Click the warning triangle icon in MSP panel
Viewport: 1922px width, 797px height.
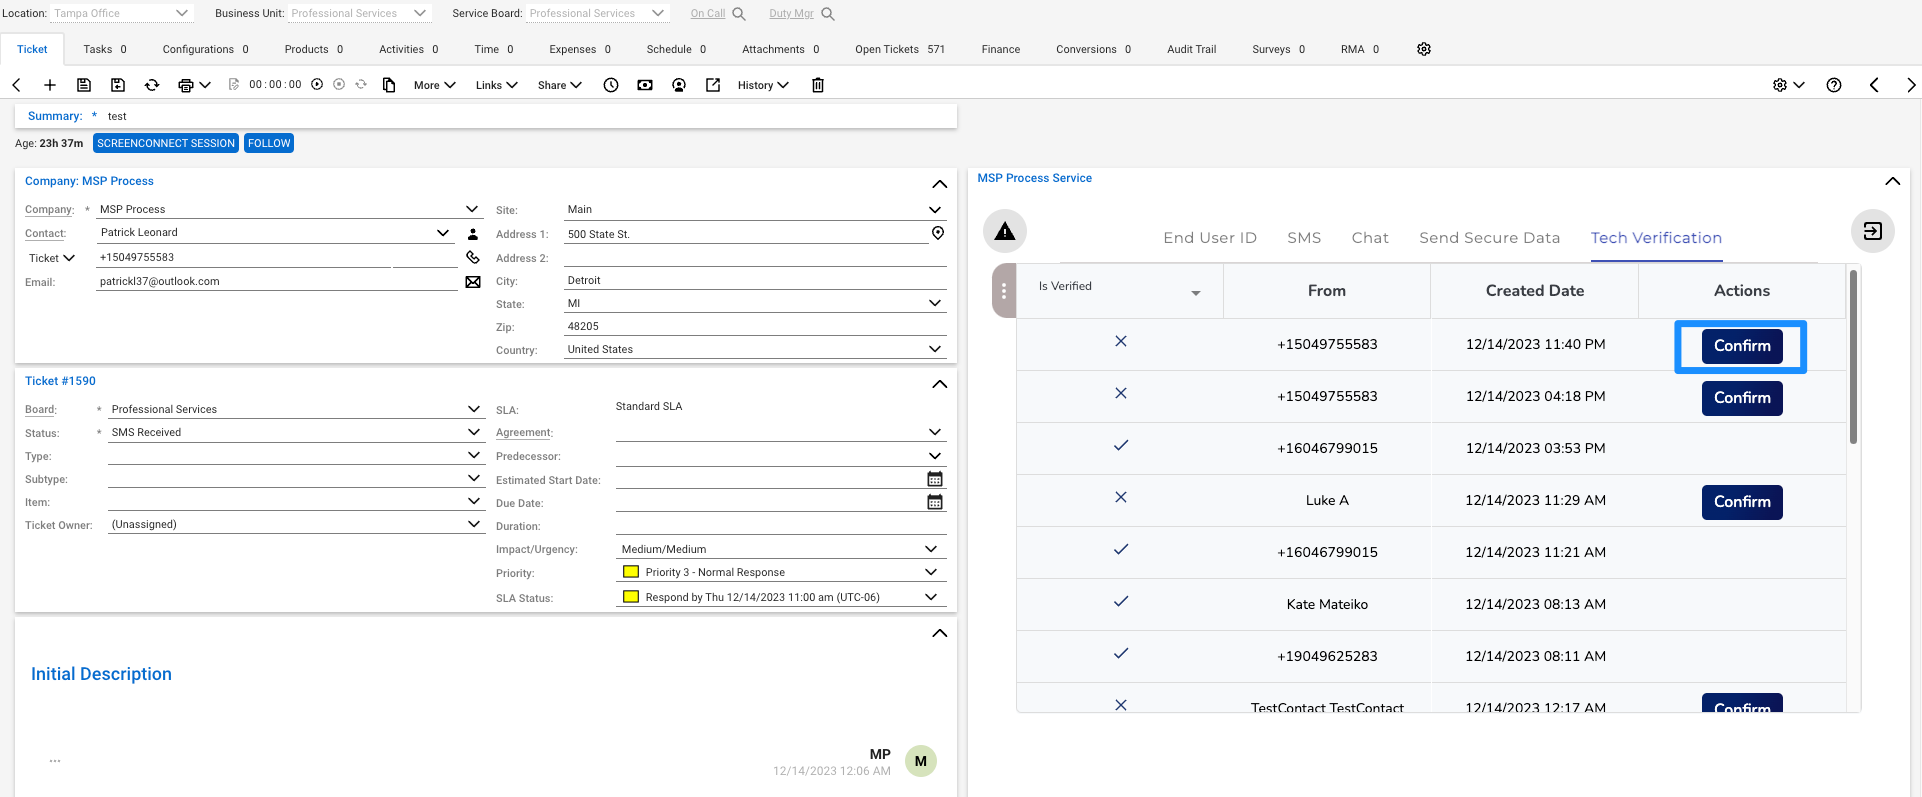click(1004, 232)
